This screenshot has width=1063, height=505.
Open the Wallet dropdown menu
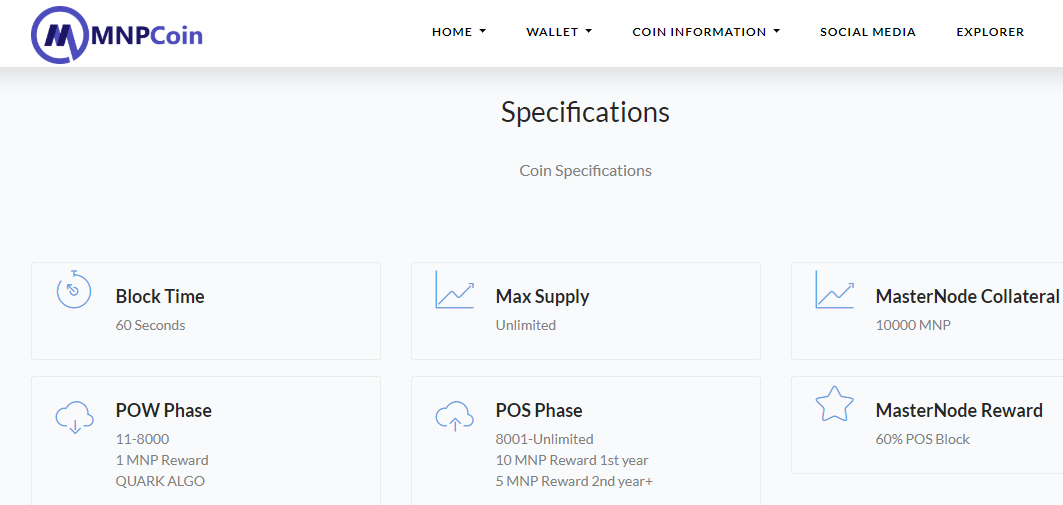[559, 32]
